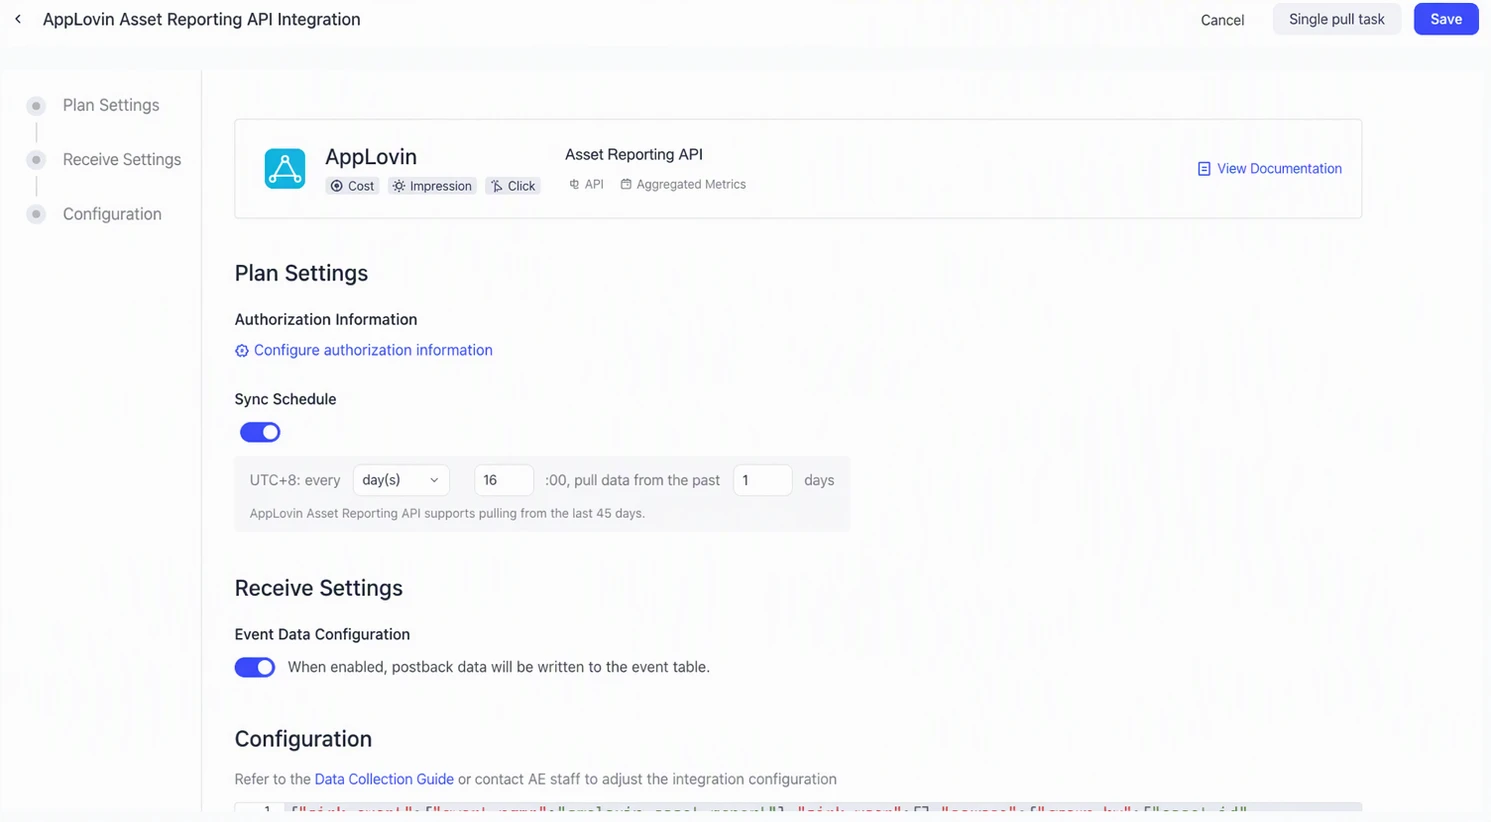Click the Click tag cursor icon

click(497, 186)
